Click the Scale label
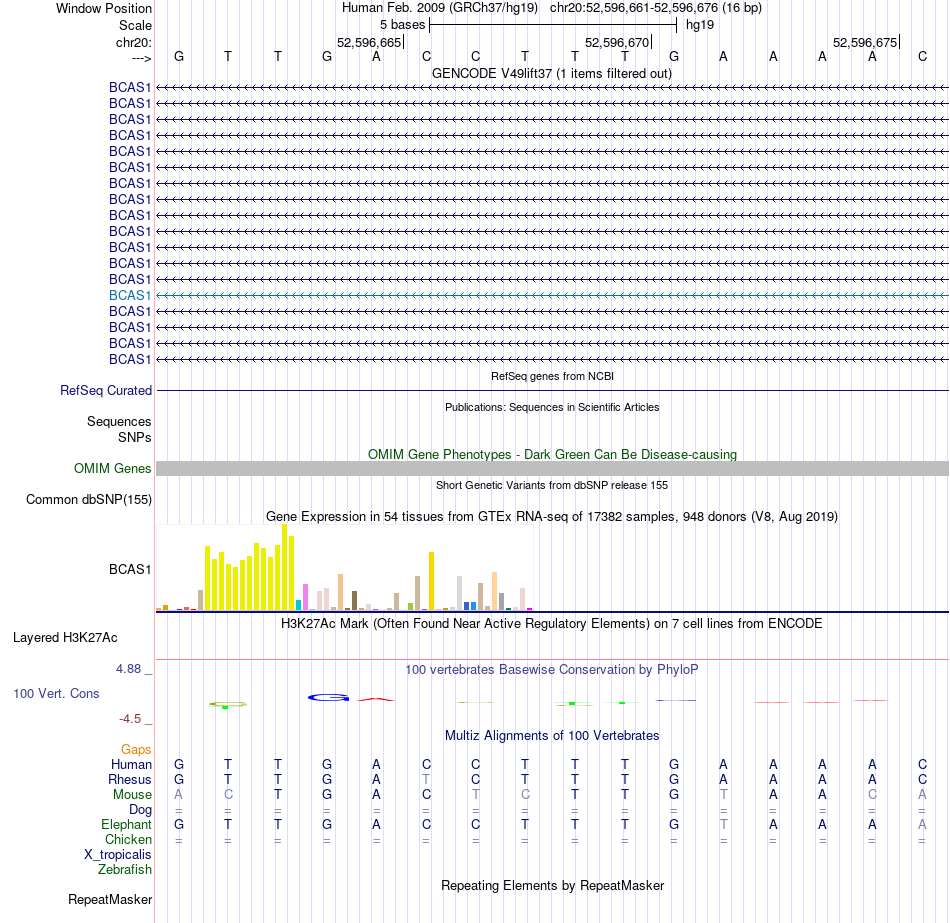This screenshot has height=923, width=950. click(135, 25)
